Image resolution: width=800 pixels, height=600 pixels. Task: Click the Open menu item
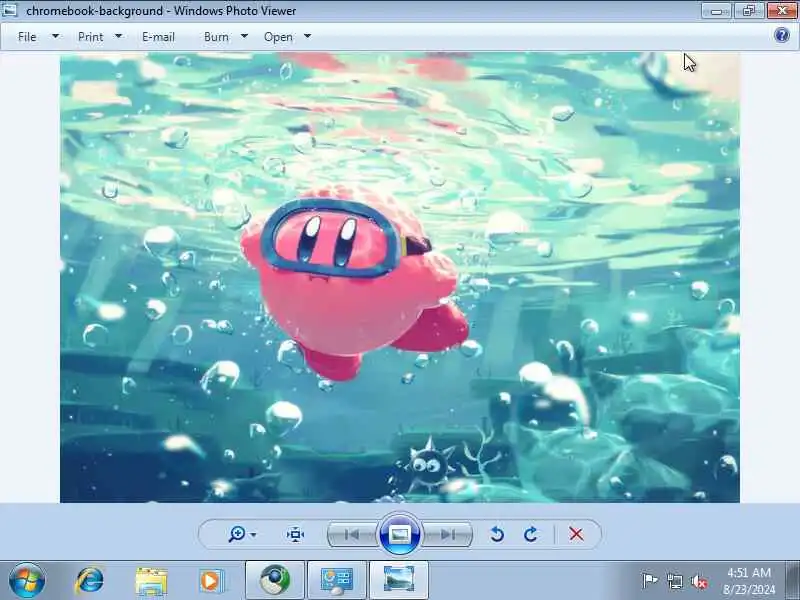(278, 37)
